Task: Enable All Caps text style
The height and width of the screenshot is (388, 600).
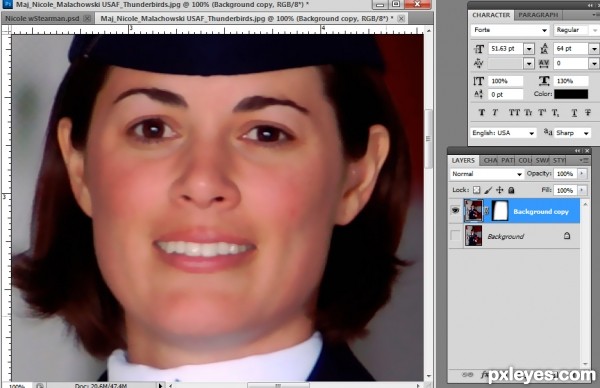Action: [x=514, y=112]
